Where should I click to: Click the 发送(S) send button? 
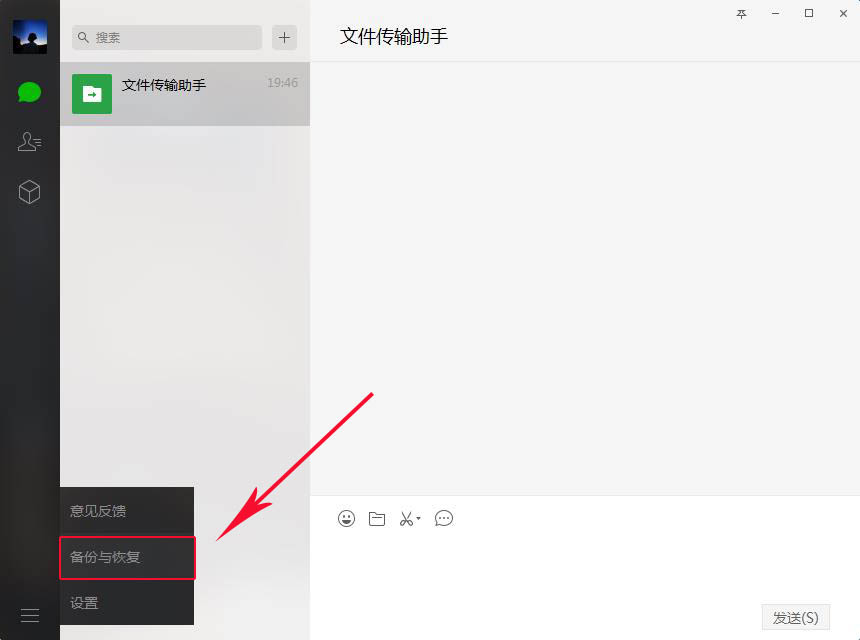[795, 616]
